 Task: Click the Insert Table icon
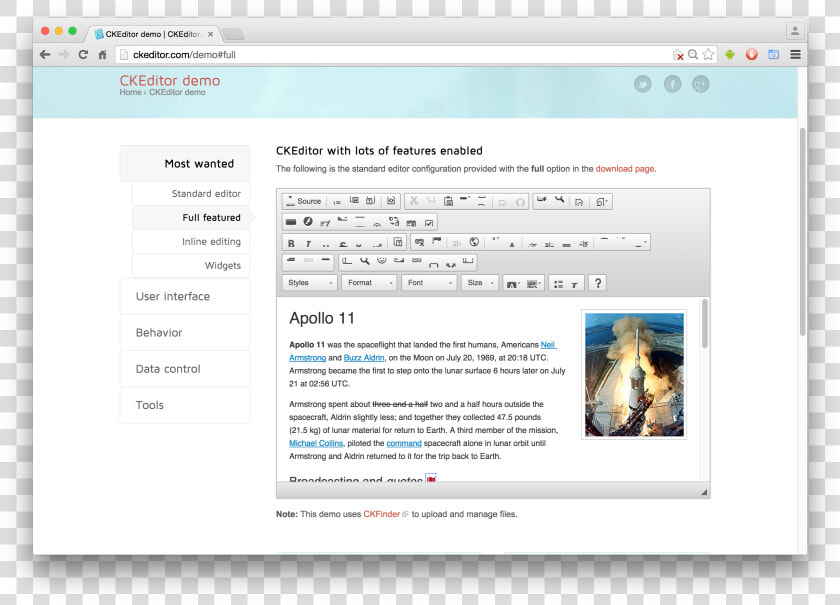(x=381, y=262)
